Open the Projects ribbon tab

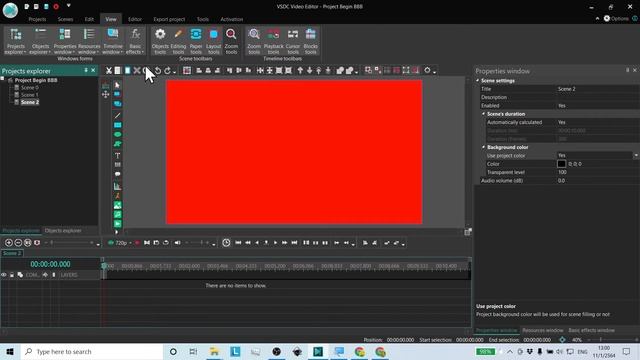click(x=37, y=19)
